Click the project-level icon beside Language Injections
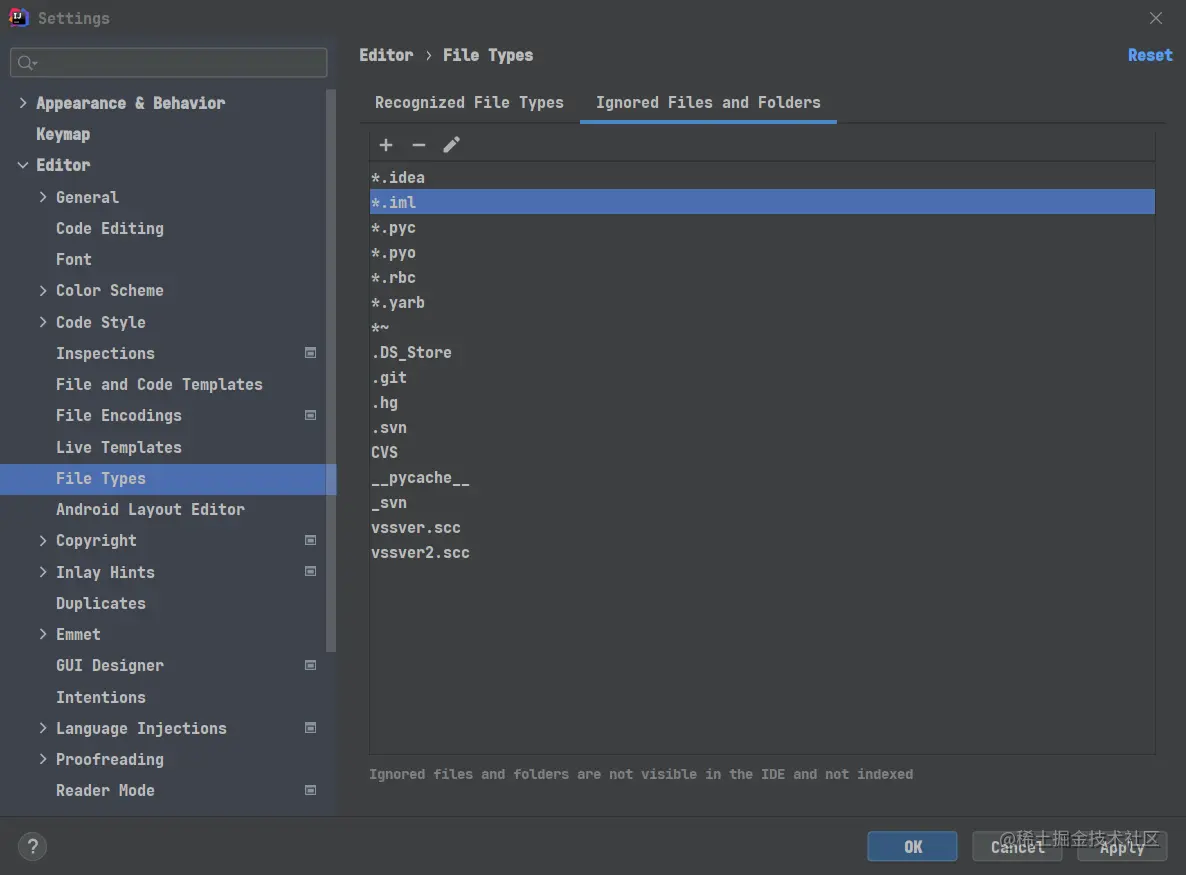 (x=310, y=728)
